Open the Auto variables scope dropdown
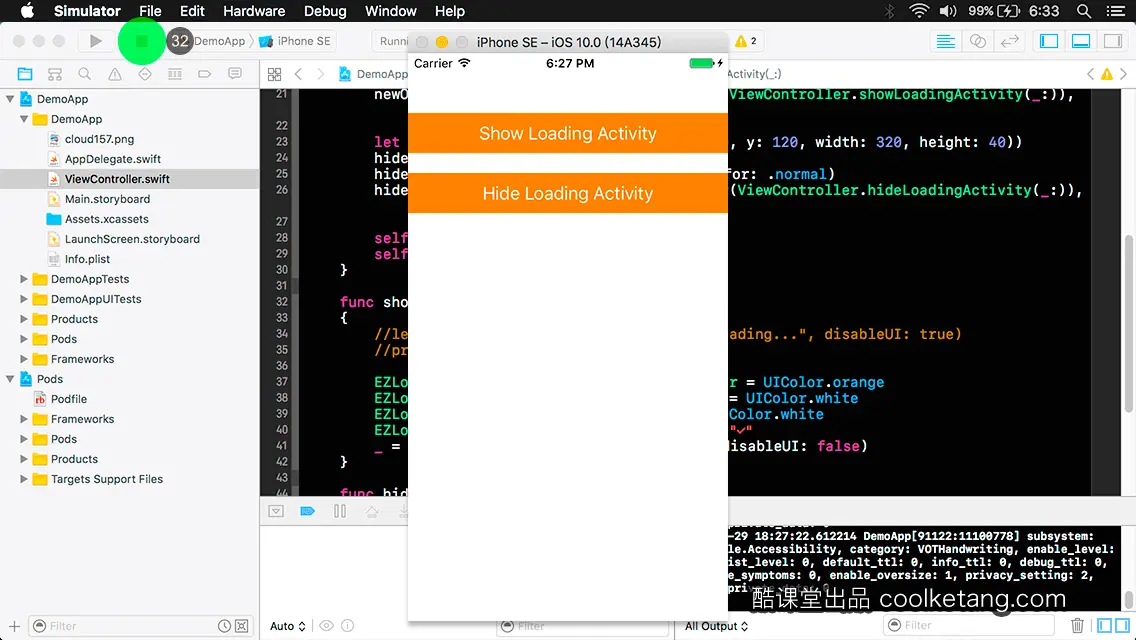Screen dimensions: 1136x640 tap(288, 626)
